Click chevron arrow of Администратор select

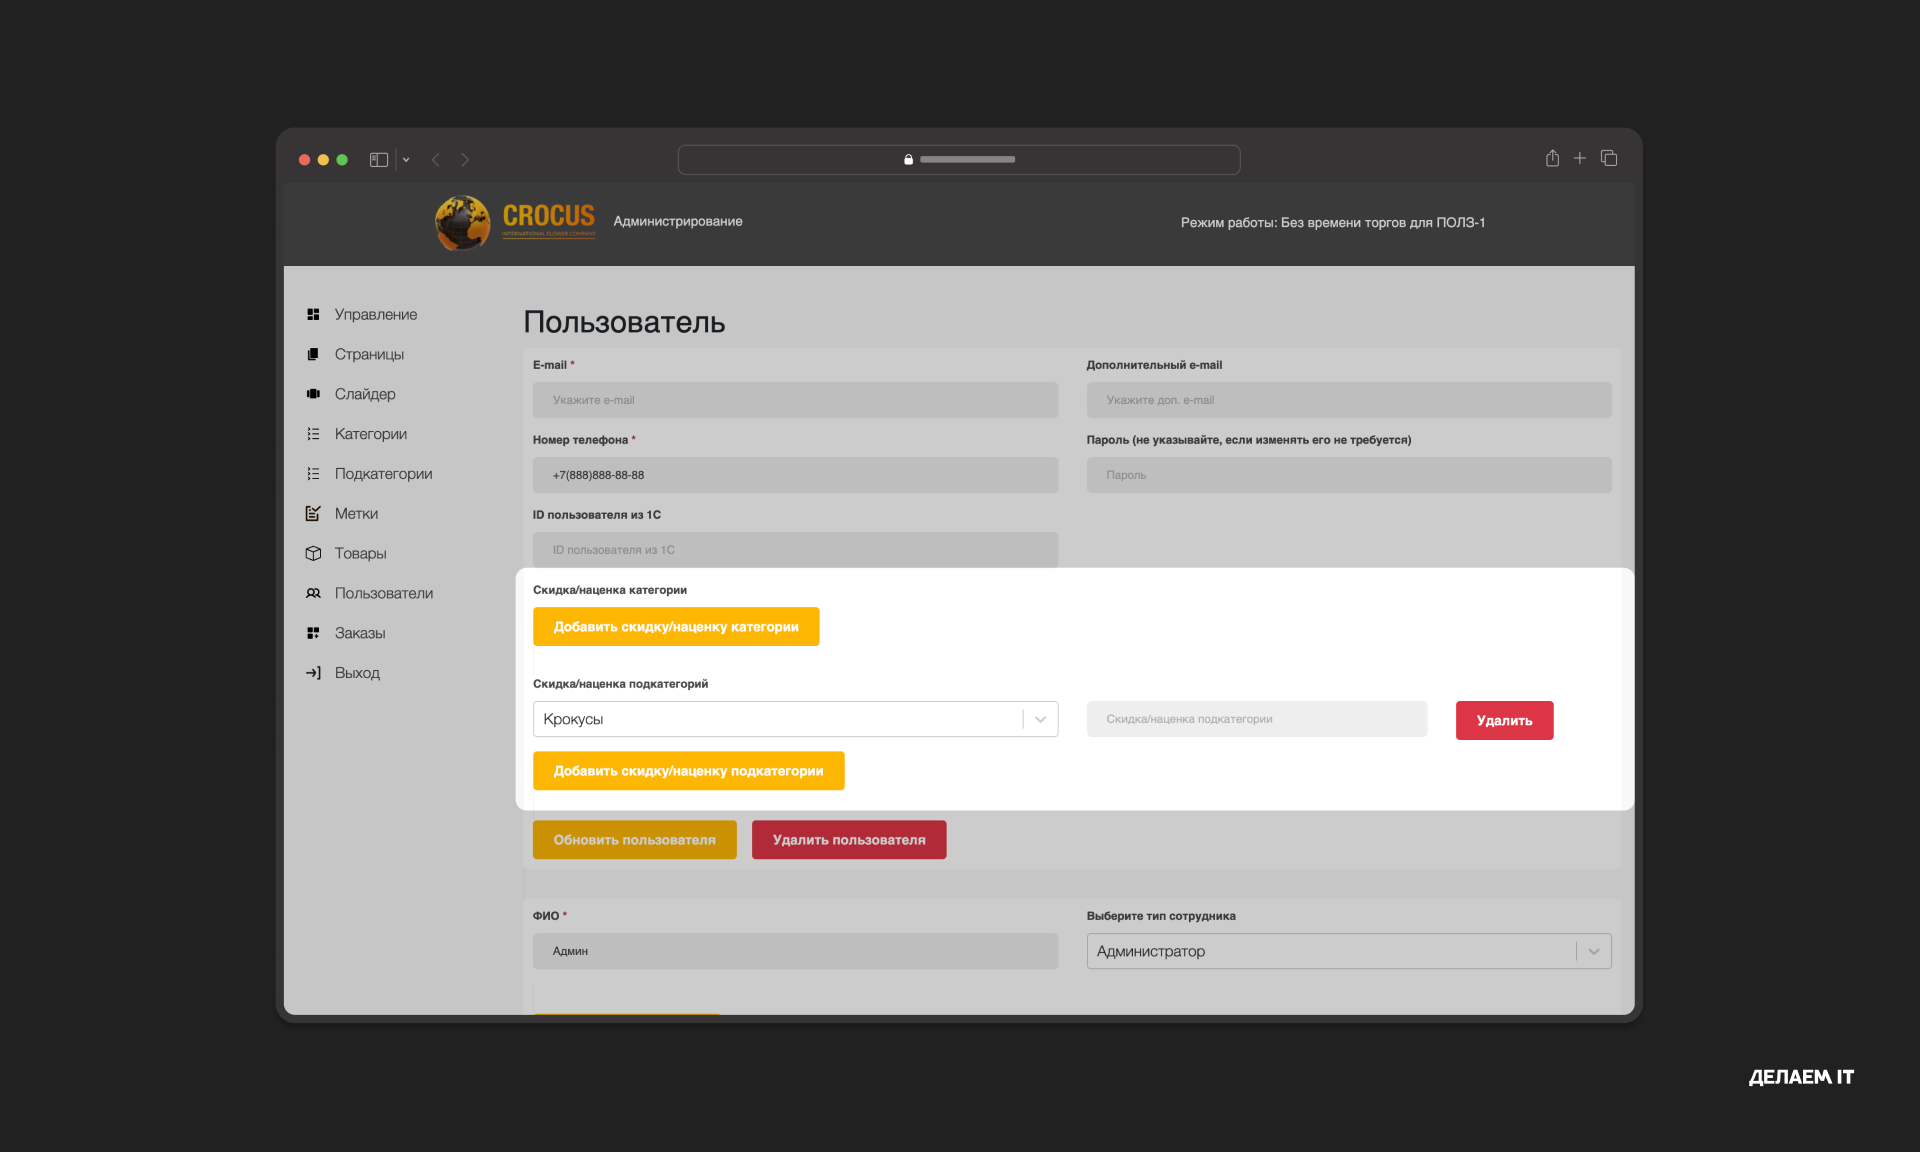pyautogui.click(x=1594, y=951)
